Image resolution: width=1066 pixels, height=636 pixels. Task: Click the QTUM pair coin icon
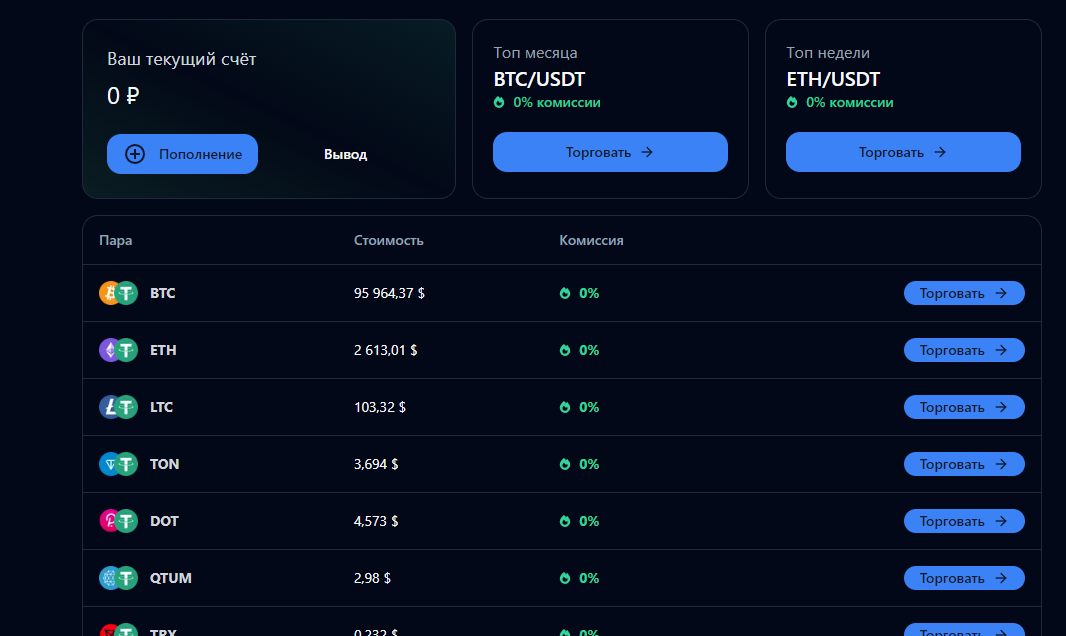pos(118,578)
